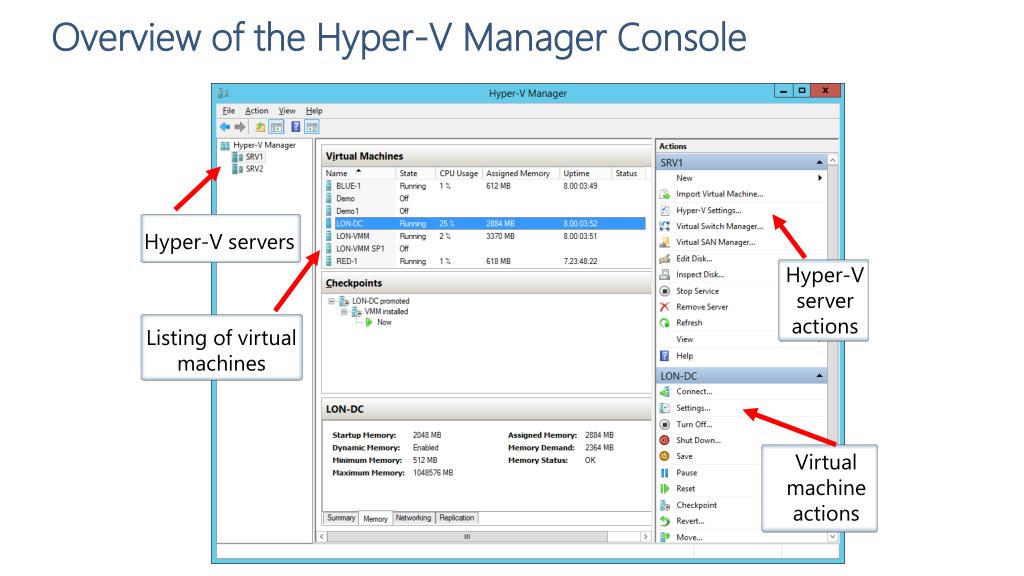Switch to the Memory tab
This screenshot has width=1024, height=576.
(x=376, y=519)
